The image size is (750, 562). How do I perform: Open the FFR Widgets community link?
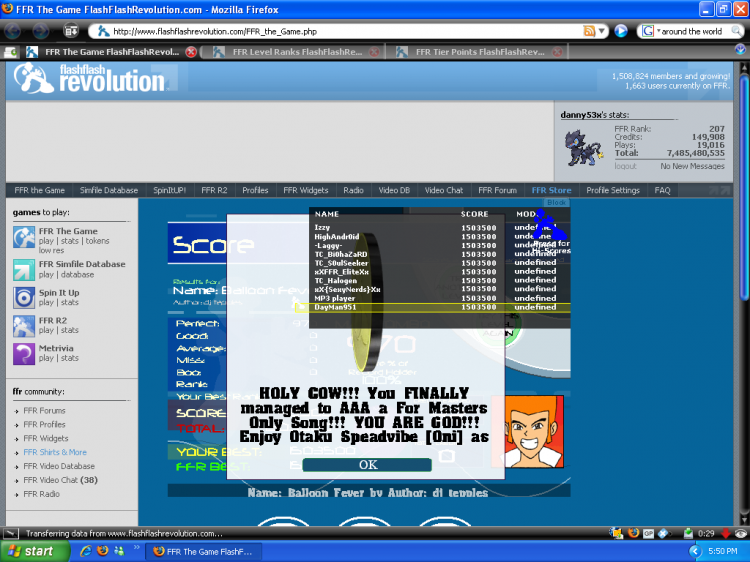(45, 438)
